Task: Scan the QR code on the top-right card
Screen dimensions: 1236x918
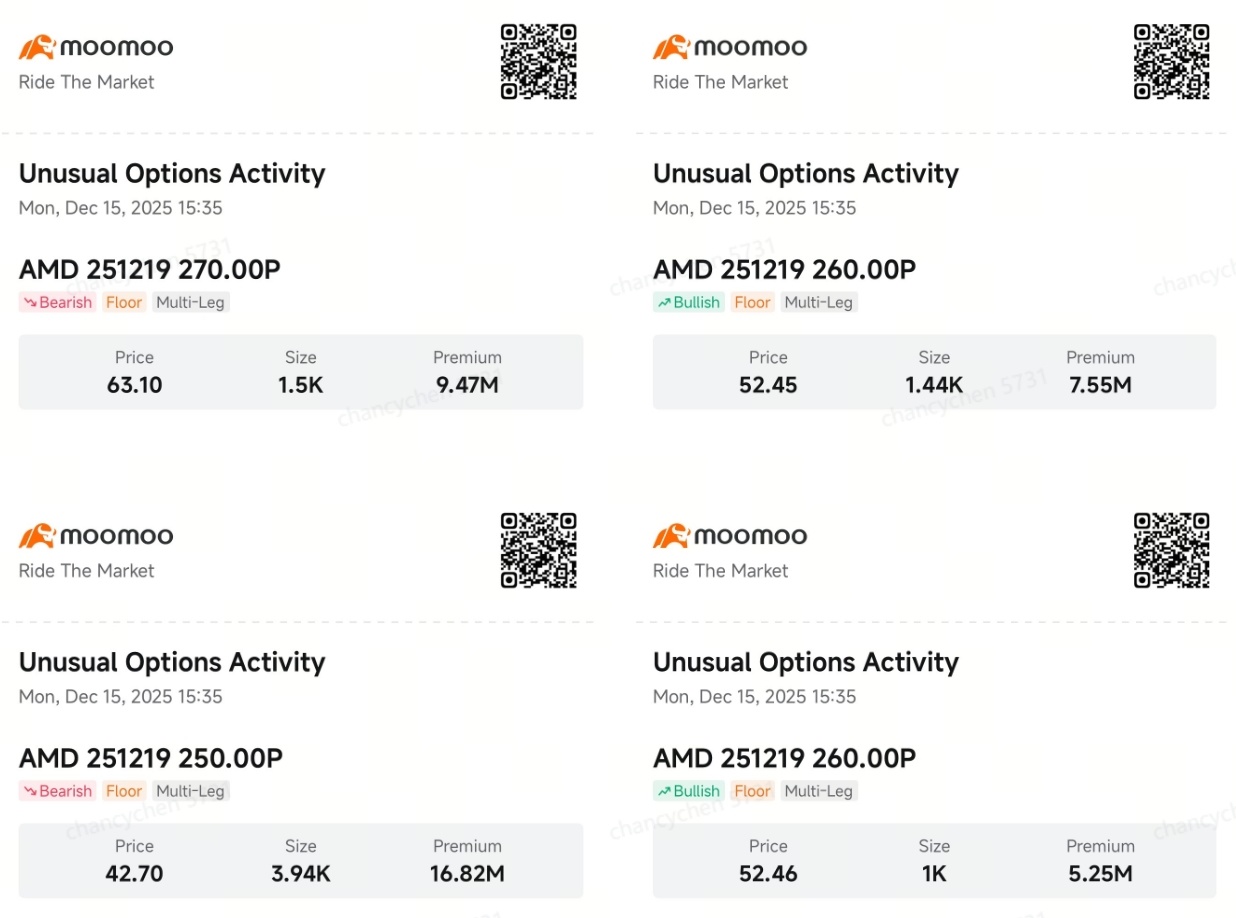Action: click(1172, 62)
